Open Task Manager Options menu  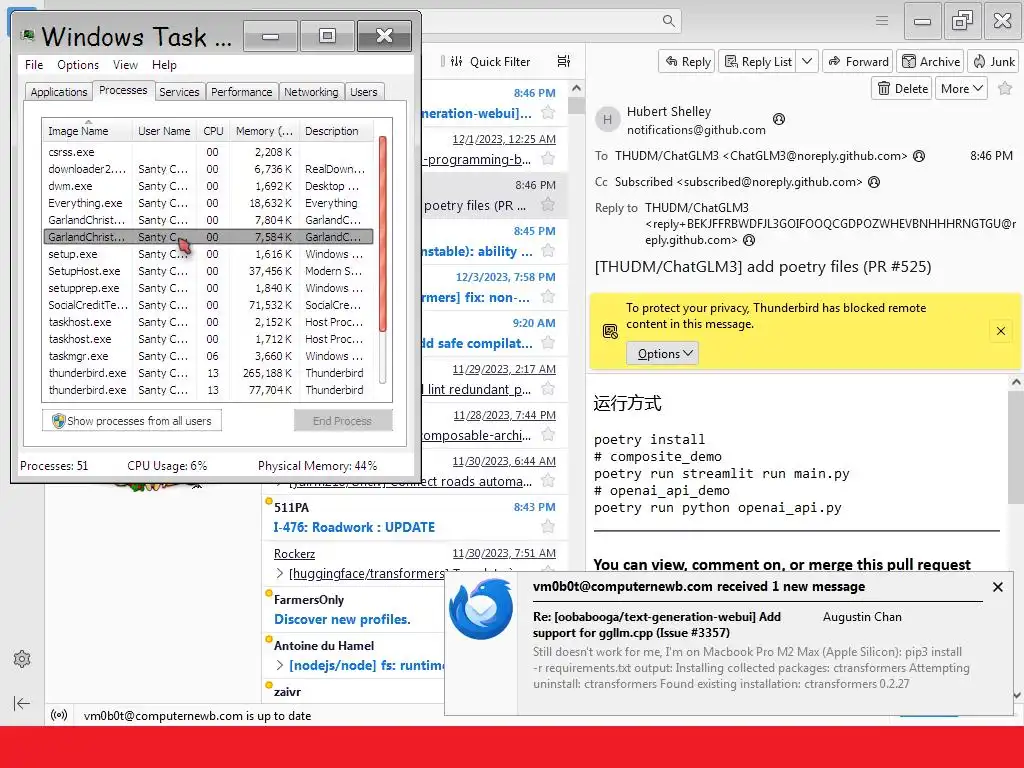click(78, 65)
